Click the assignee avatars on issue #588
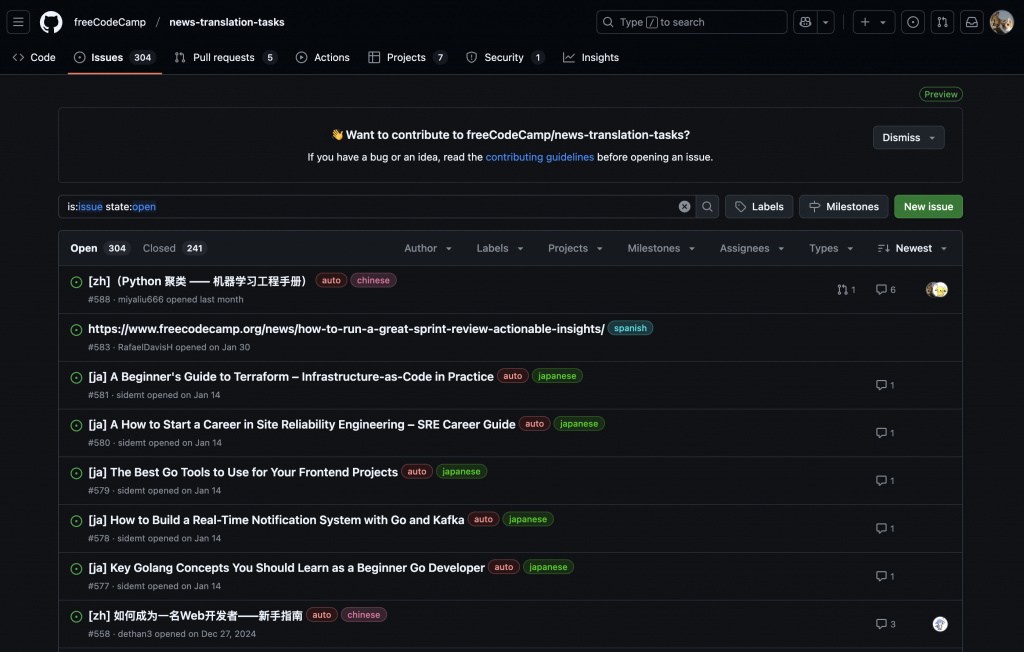 [936, 289]
